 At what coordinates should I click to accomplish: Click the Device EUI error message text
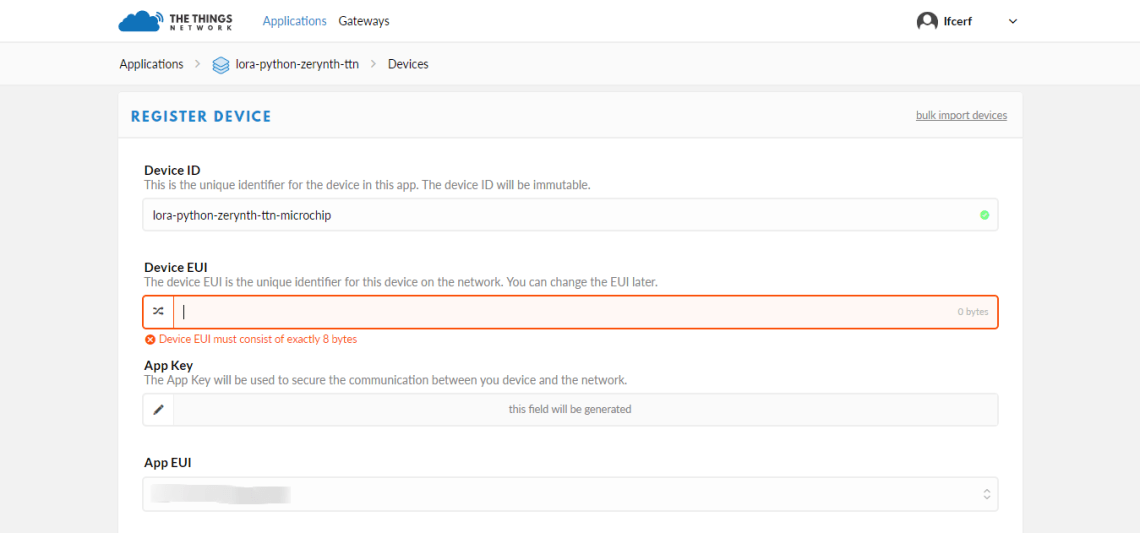258,340
